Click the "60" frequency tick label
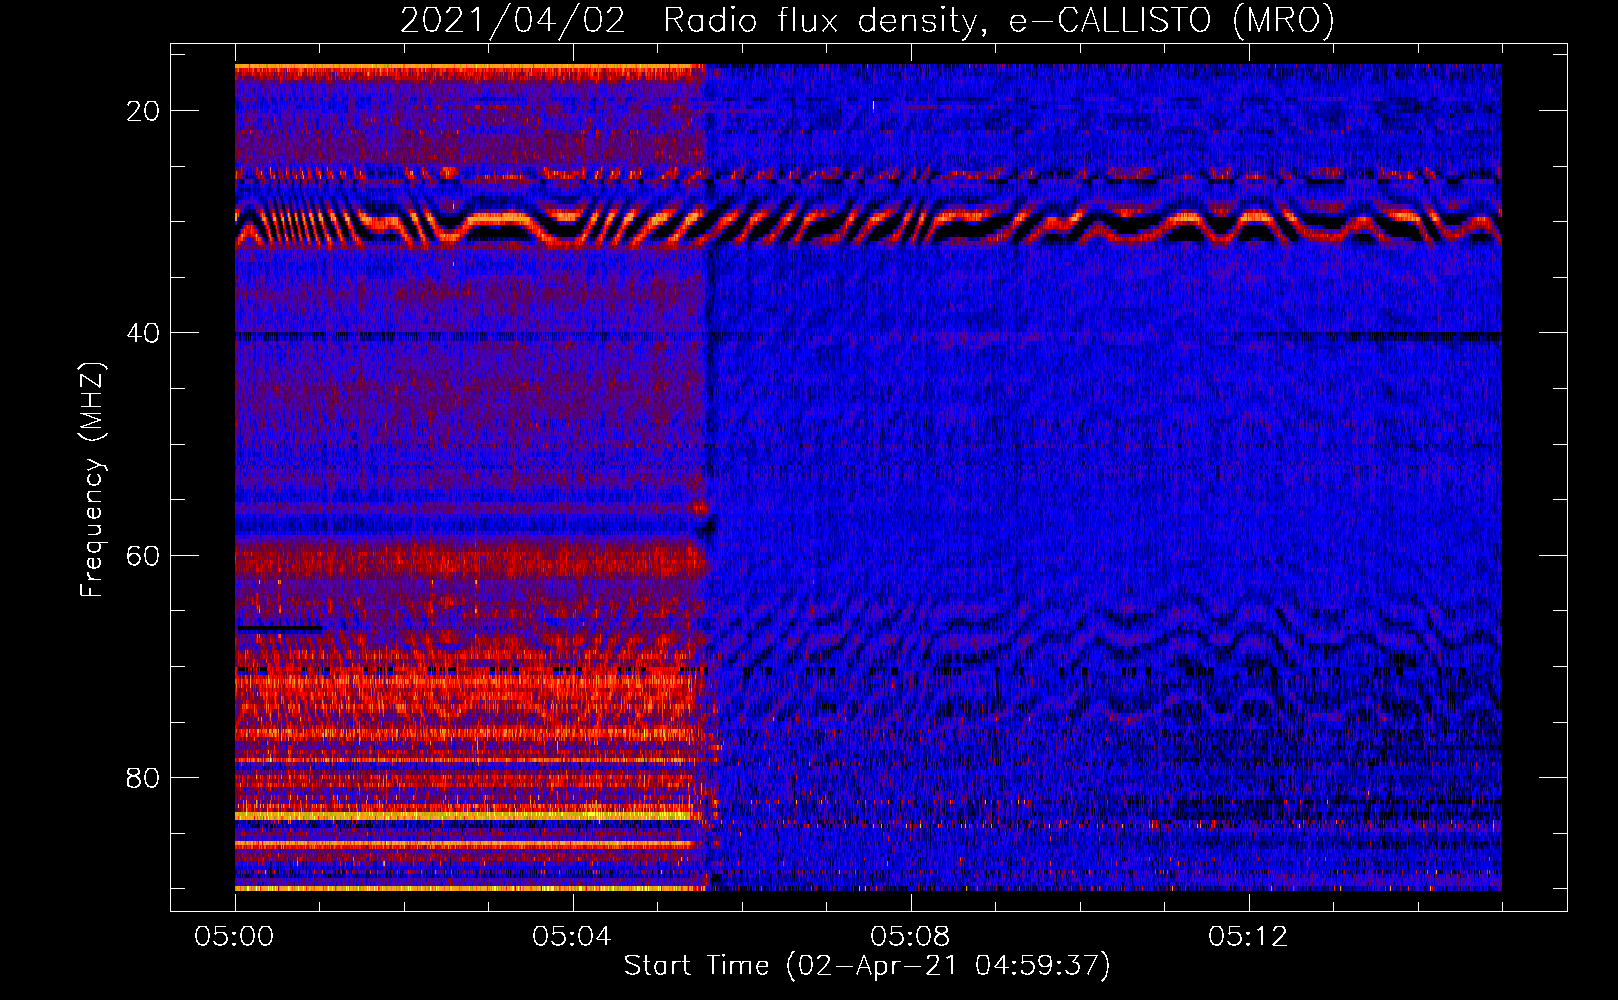 click(144, 555)
